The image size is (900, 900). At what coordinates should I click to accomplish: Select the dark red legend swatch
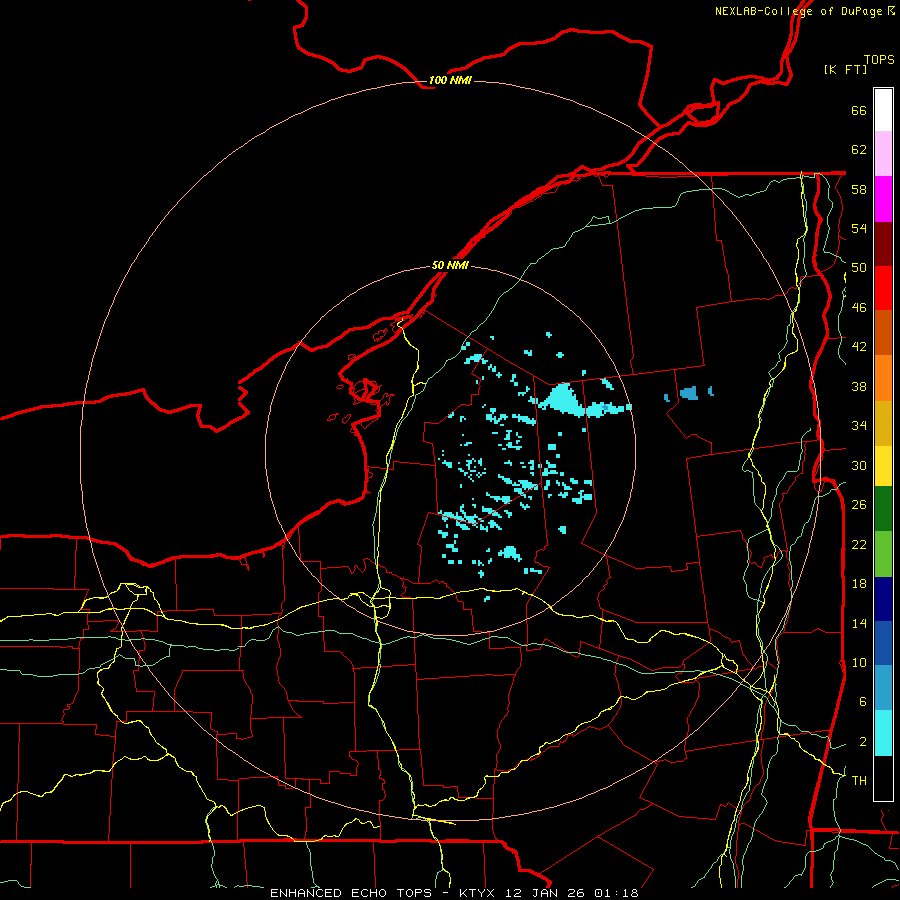pyautogui.click(x=883, y=243)
